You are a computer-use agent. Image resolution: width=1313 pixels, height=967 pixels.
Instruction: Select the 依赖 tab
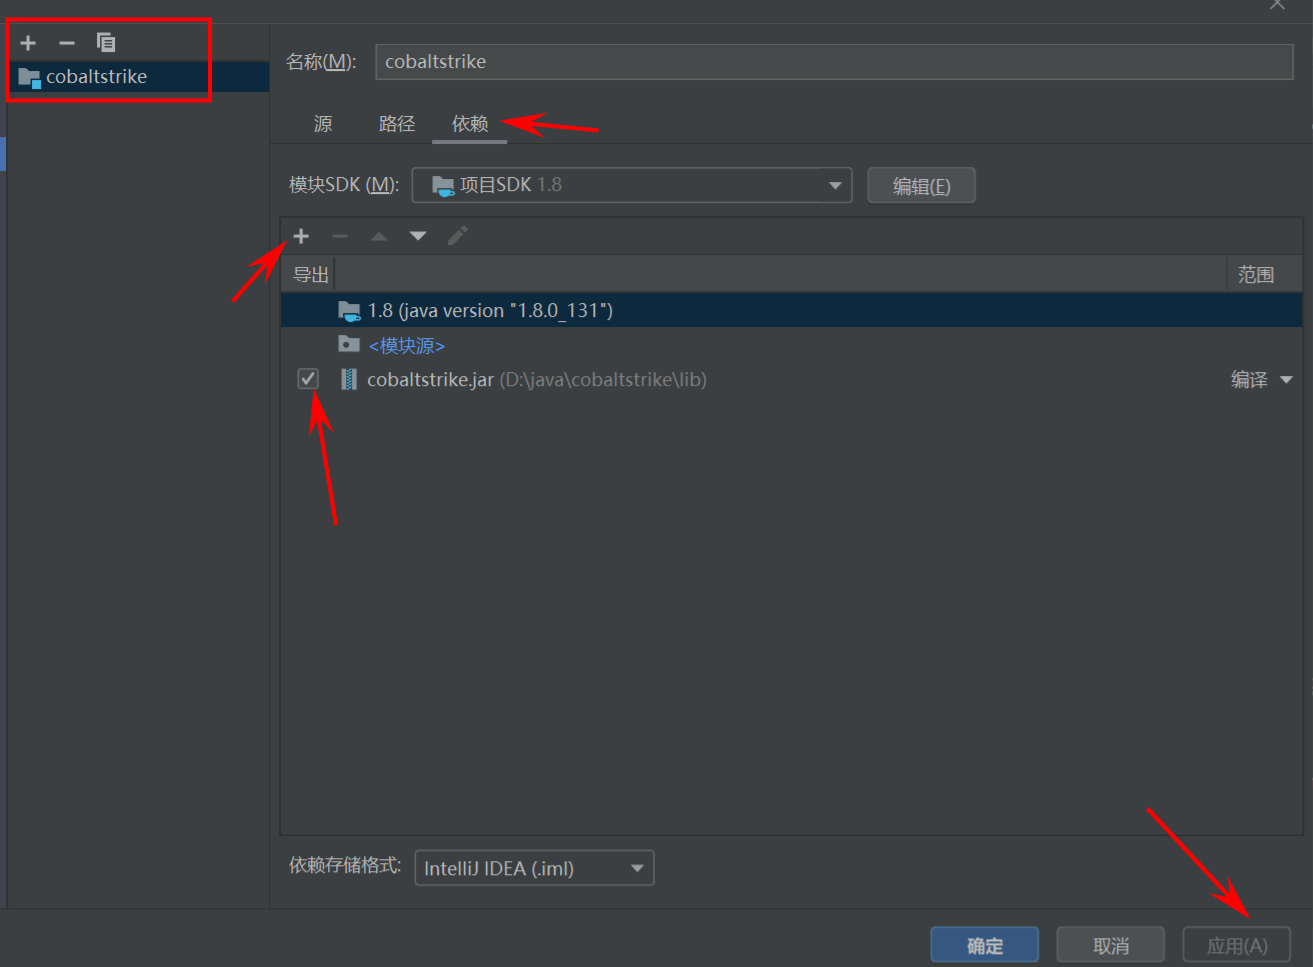point(470,124)
